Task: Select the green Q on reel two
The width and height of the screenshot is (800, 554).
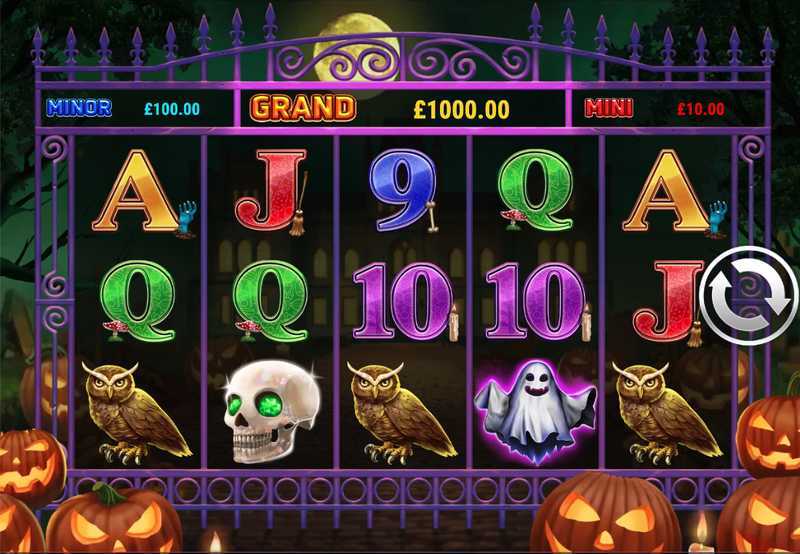Action: click(271, 301)
